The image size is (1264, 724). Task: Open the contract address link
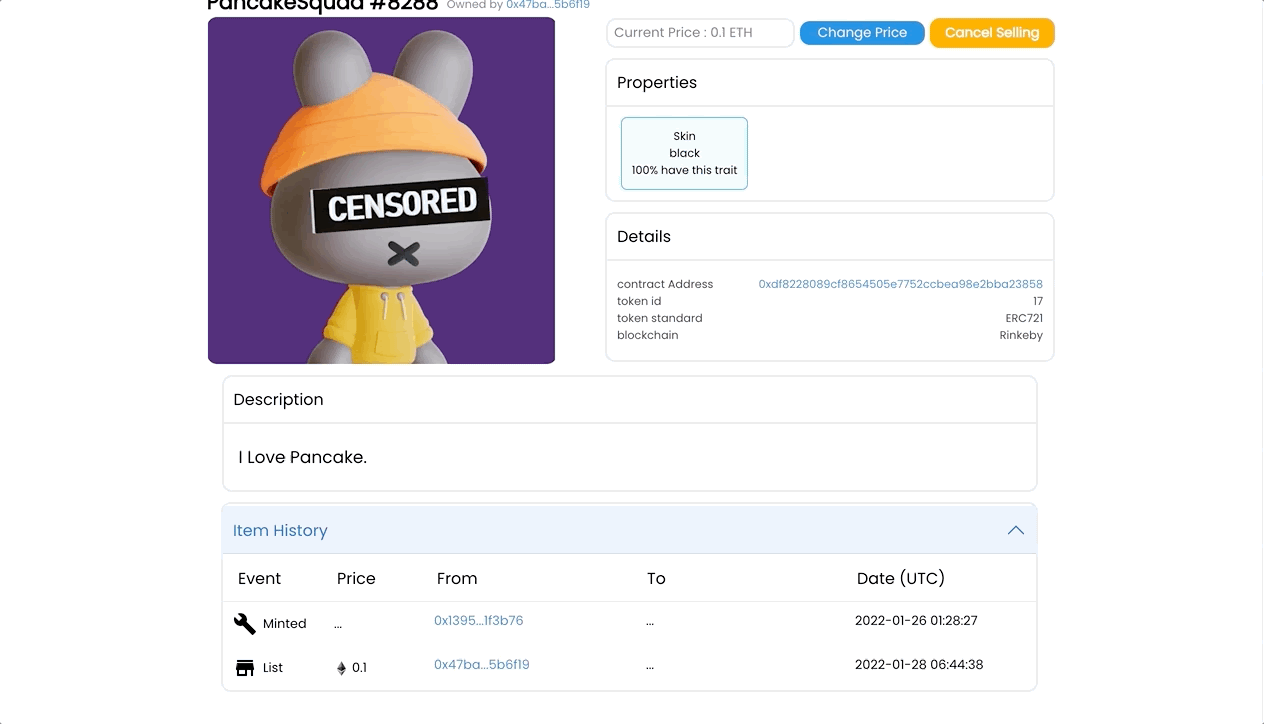pyautogui.click(x=900, y=284)
